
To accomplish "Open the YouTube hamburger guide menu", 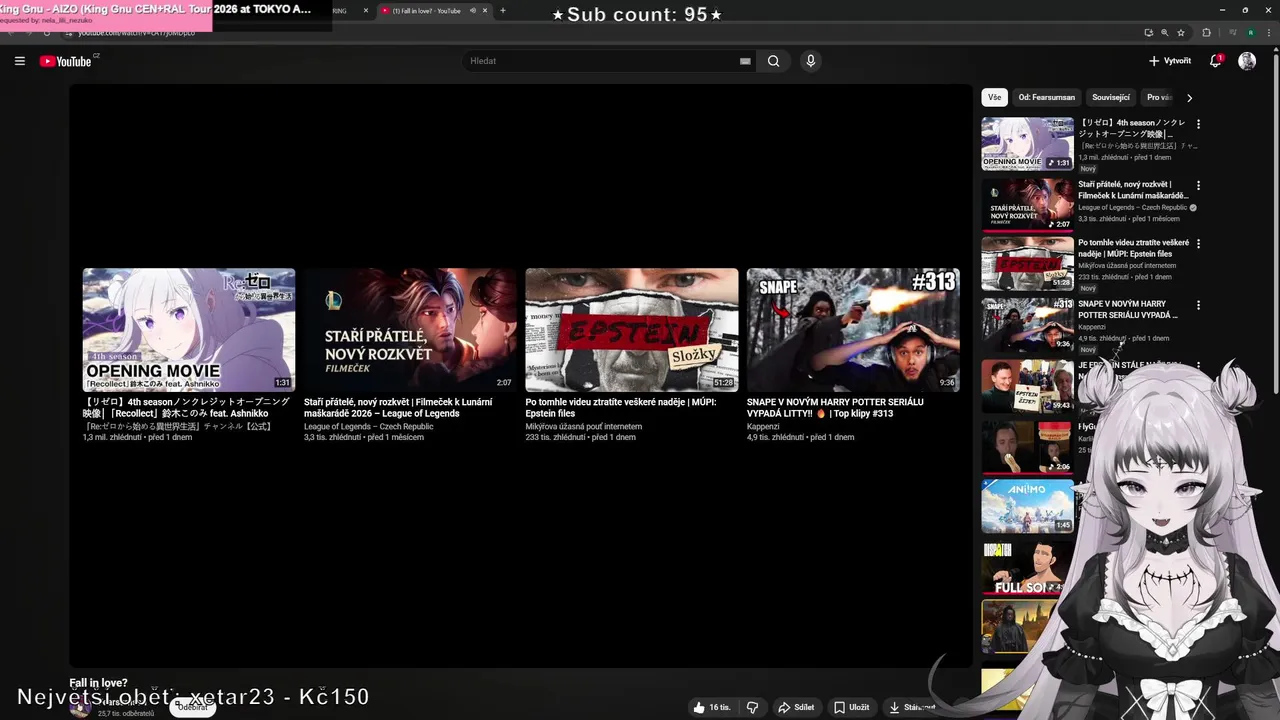I will click(x=19, y=61).
